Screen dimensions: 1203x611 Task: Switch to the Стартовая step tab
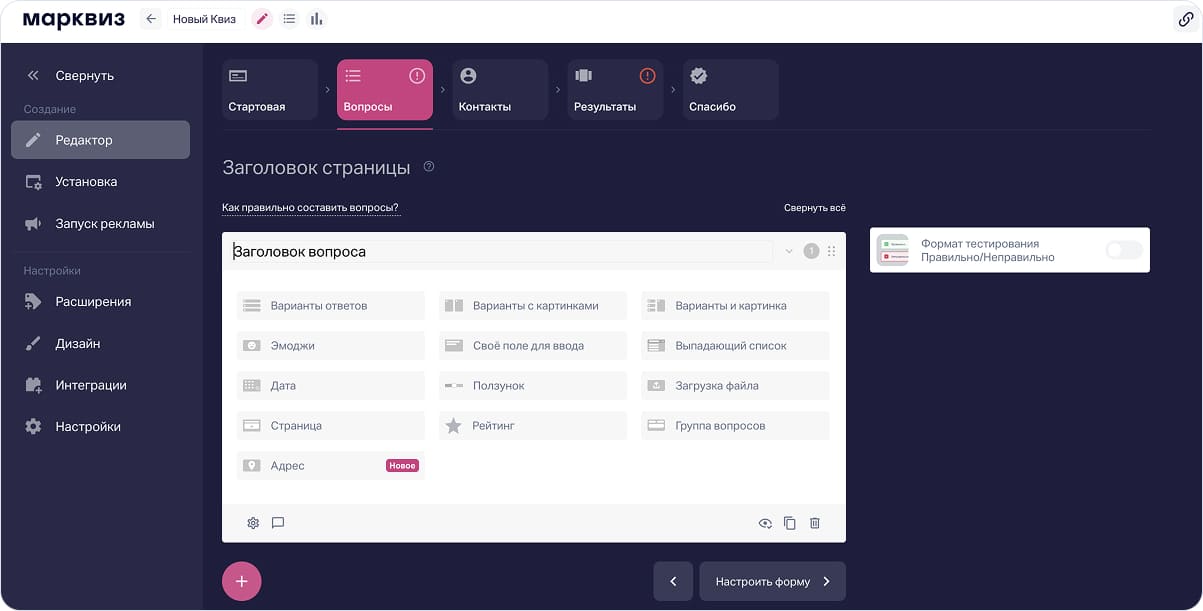[x=270, y=90]
